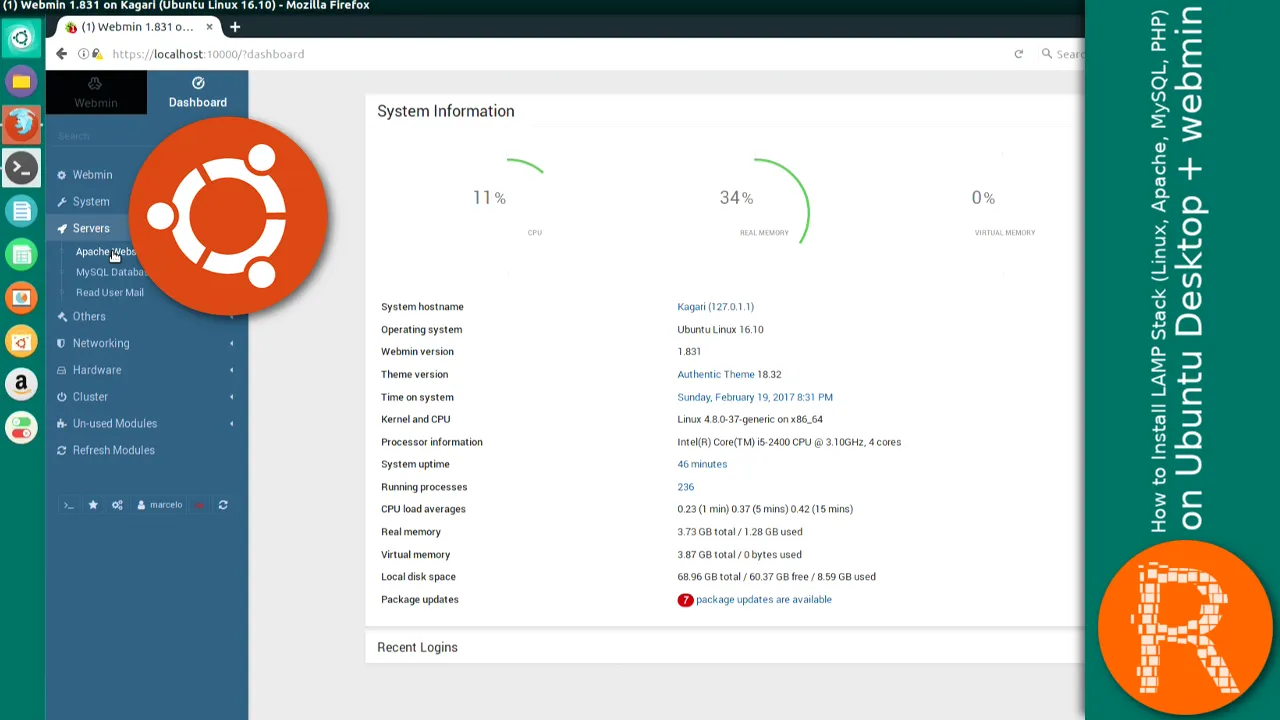Select '3.73 GB total / 1.28 GB used'
The height and width of the screenshot is (720, 1280).
click(x=740, y=532)
